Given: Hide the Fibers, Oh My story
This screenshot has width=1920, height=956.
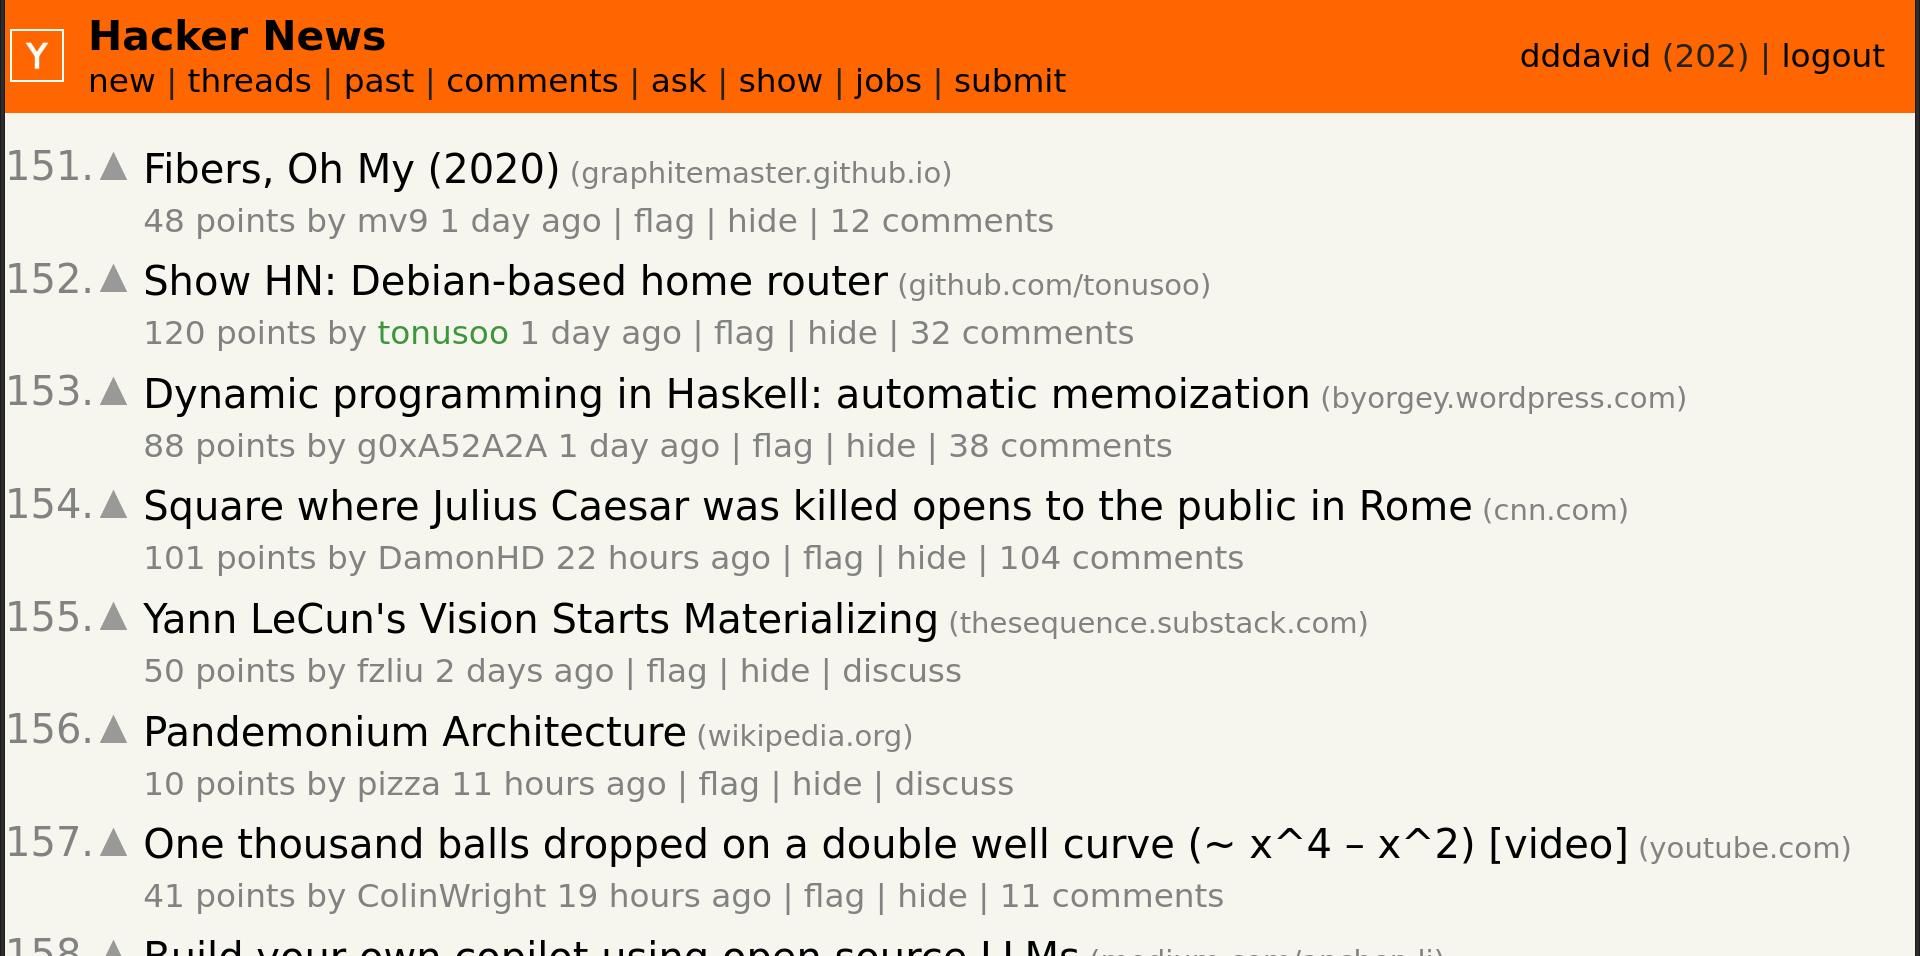Looking at the screenshot, I should [x=761, y=221].
